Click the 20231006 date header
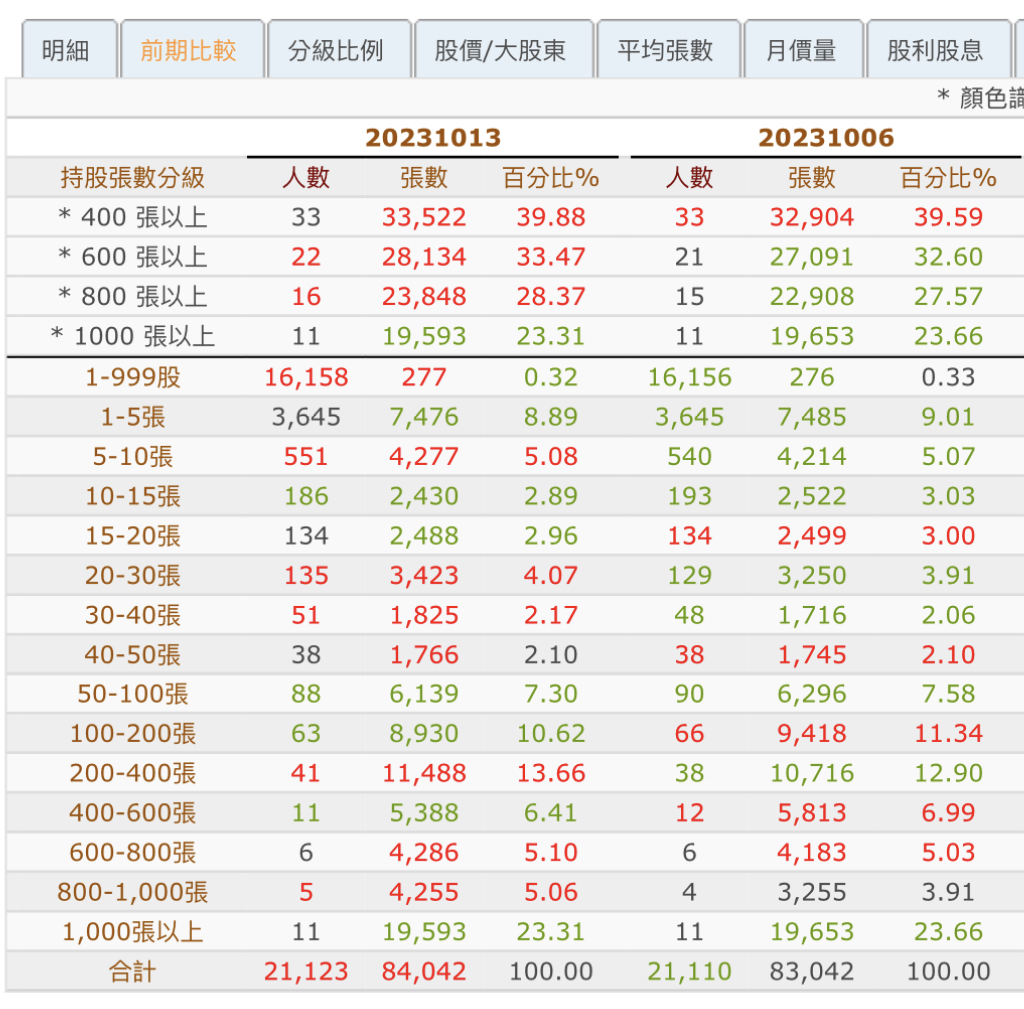The image size is (1024, 1009). pyautogui.click(x=825, y=137)
